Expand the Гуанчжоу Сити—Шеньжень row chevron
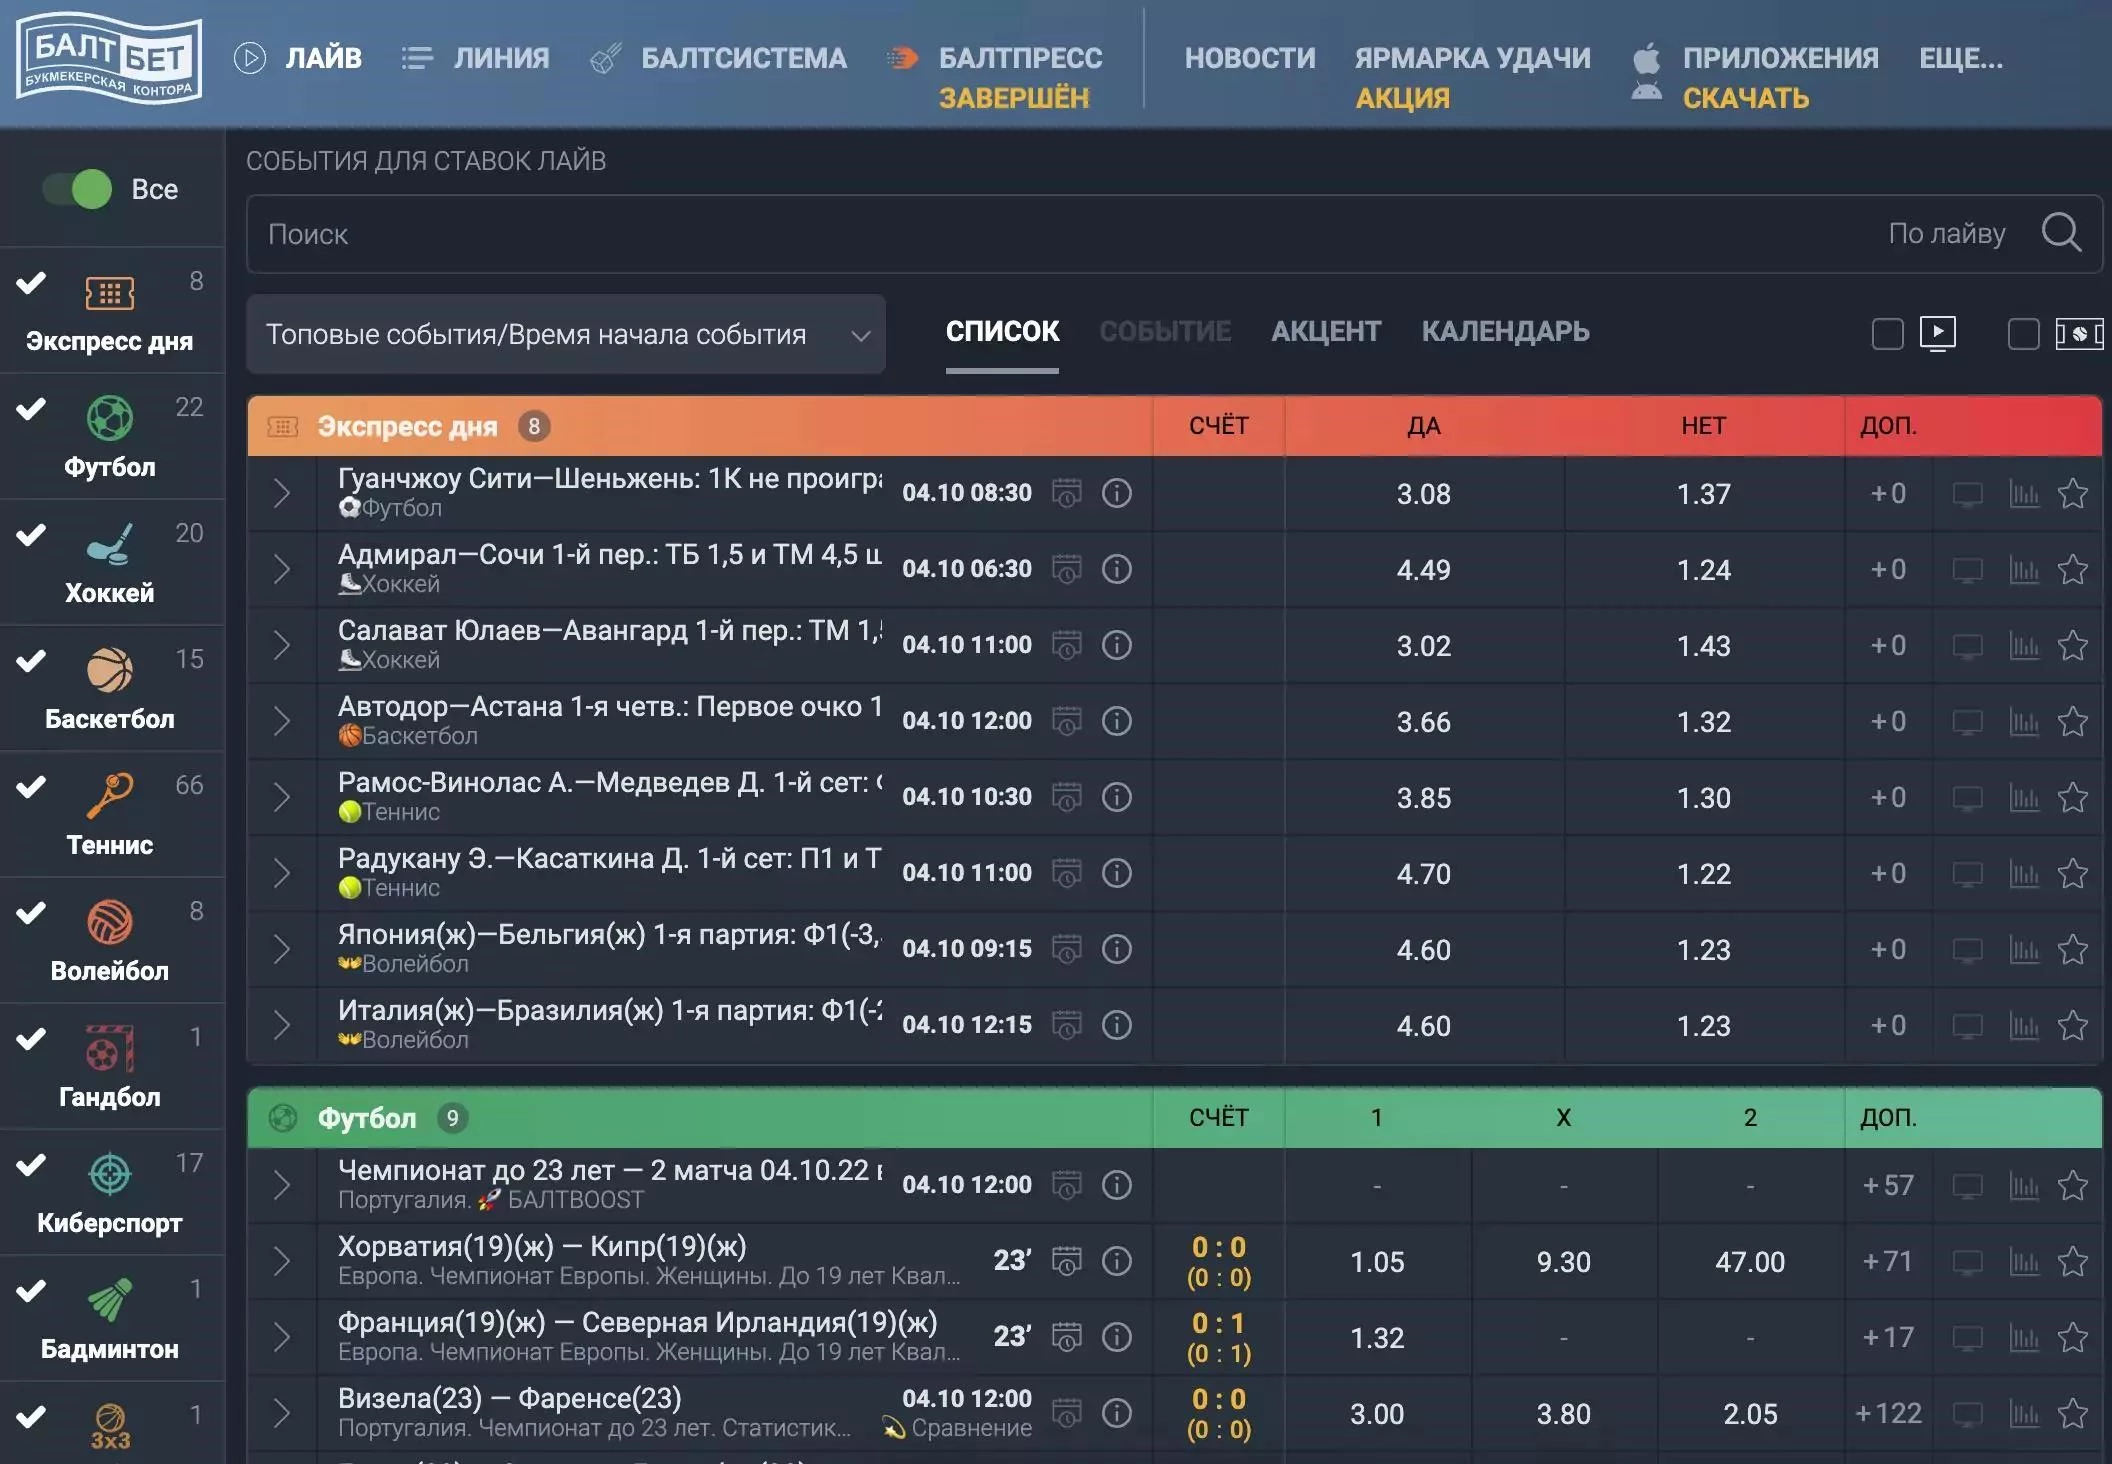 pyautogui.click(x=282, y=493)
